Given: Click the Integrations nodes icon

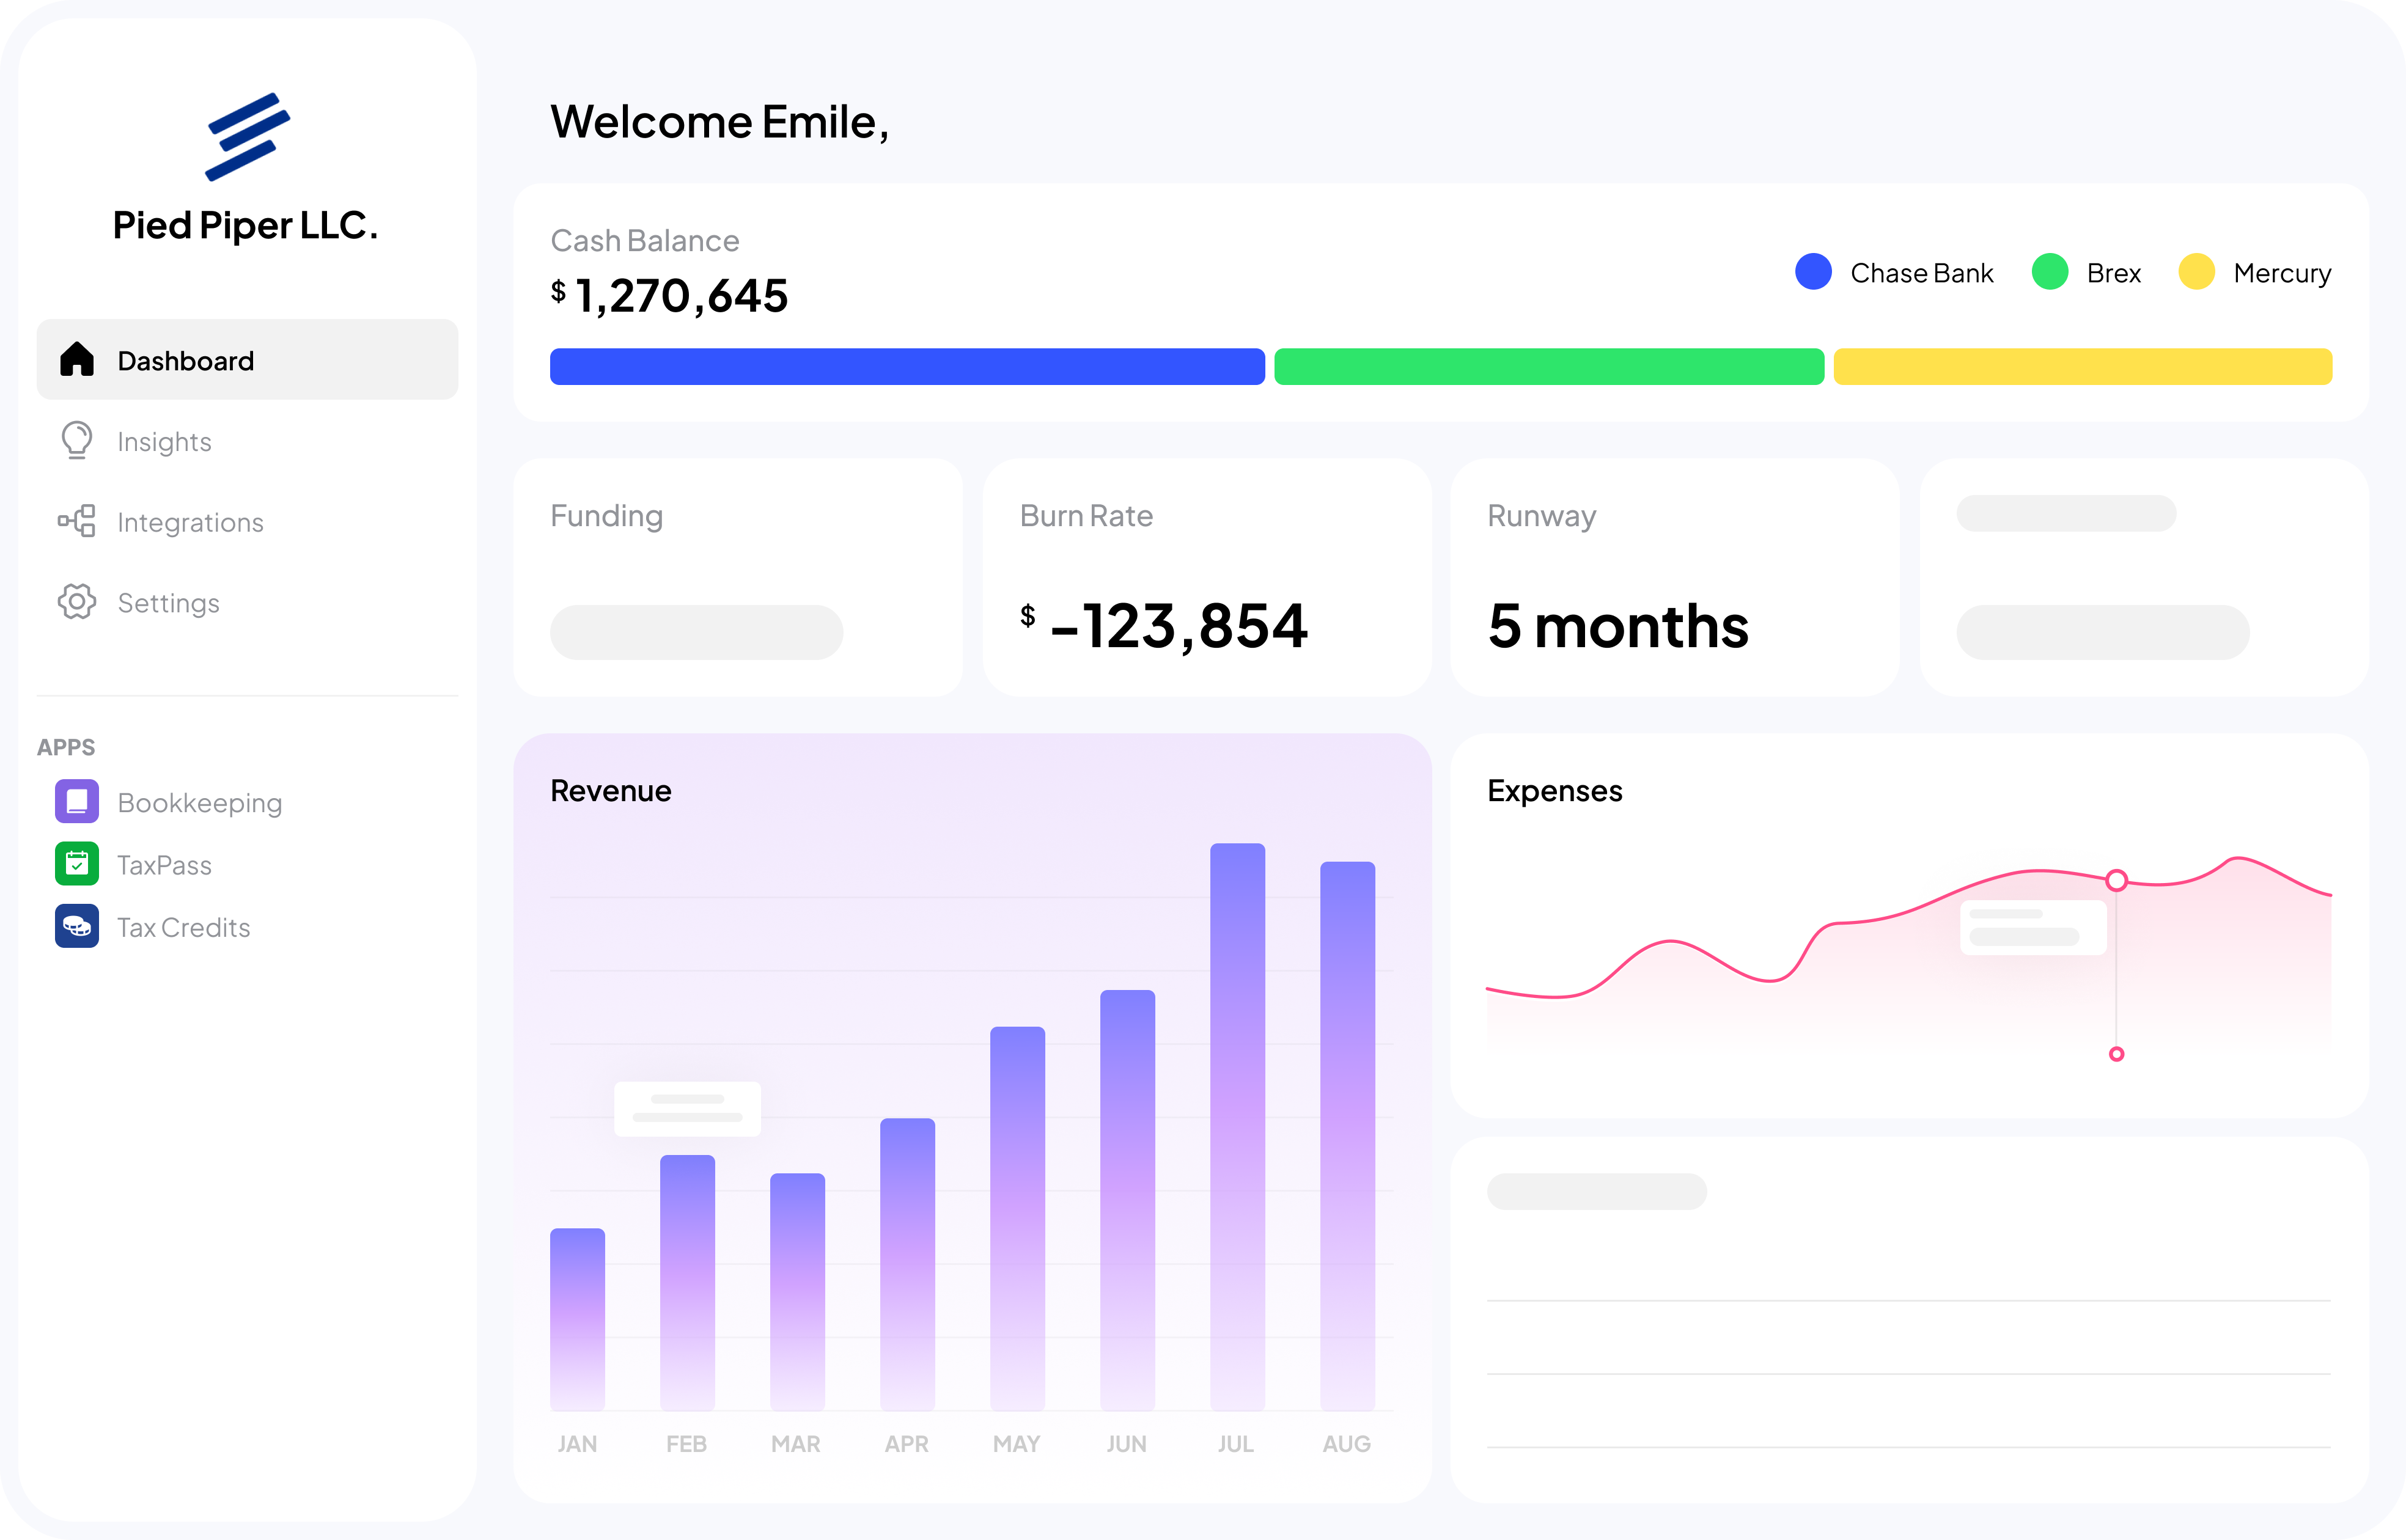Looking at the screenshot, I should point(77,521).
